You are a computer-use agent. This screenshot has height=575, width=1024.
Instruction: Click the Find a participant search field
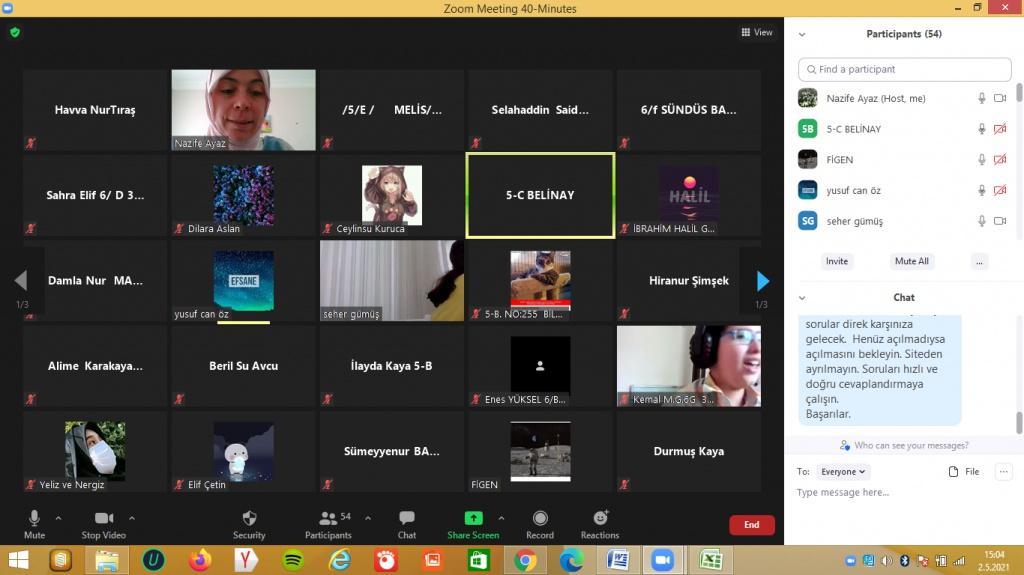click(x=905, y=69)
